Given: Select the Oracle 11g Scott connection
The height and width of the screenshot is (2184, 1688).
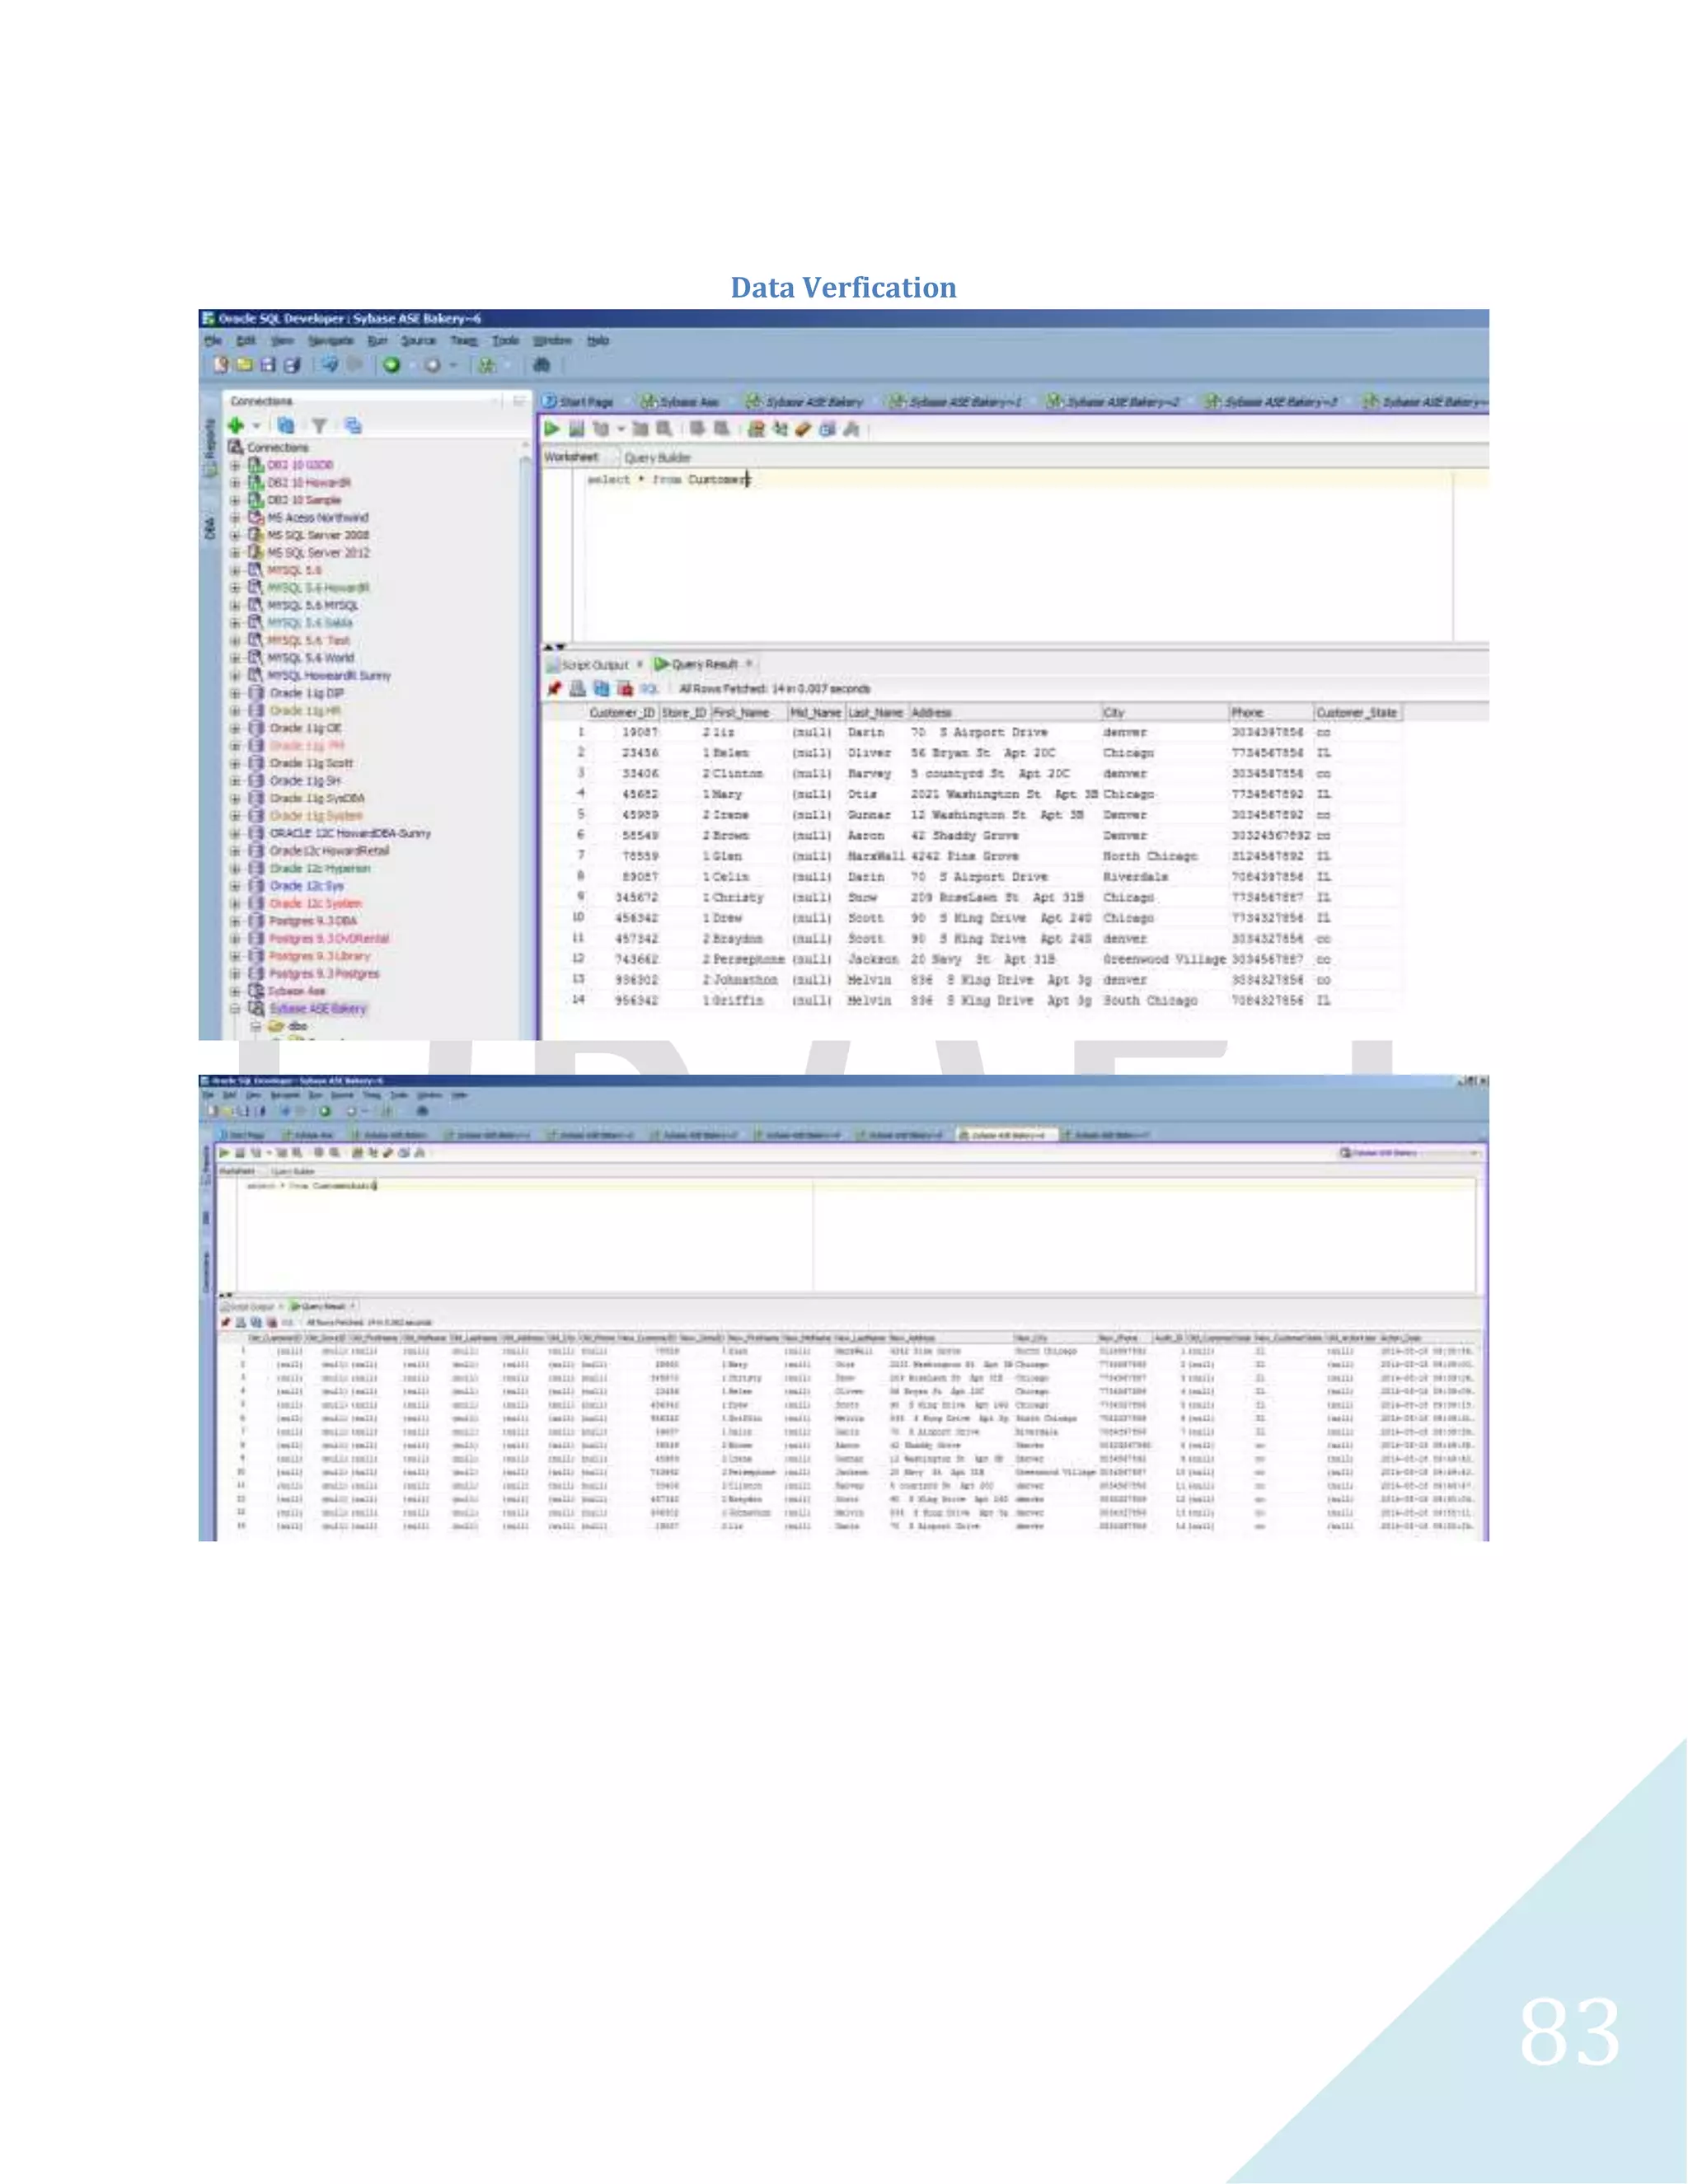Looking at the screenshot, I should (x=311, y=763).
